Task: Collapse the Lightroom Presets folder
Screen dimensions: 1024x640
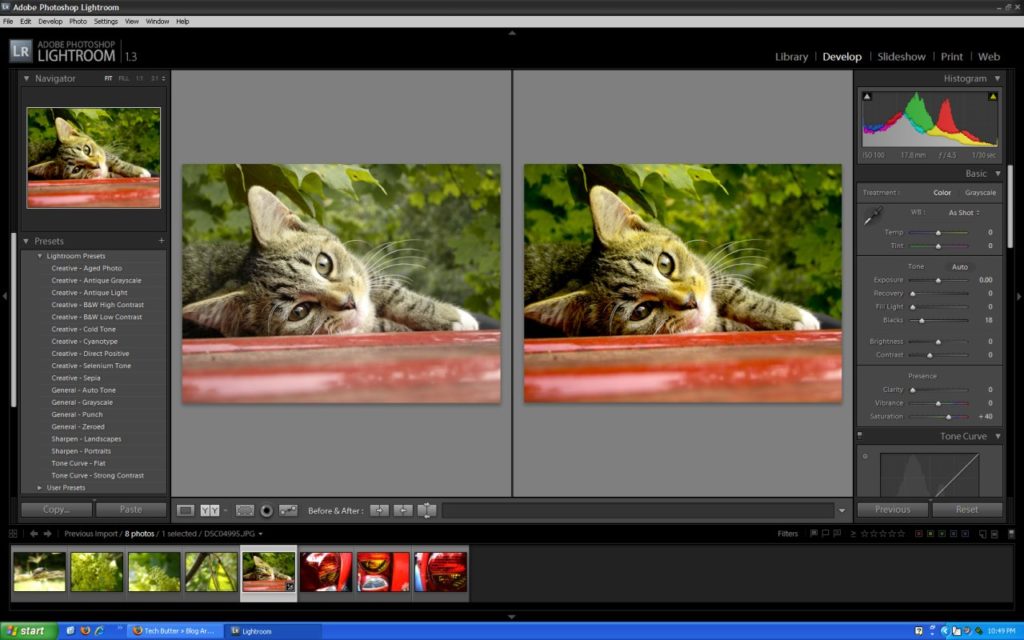Action: pos(40,256)
